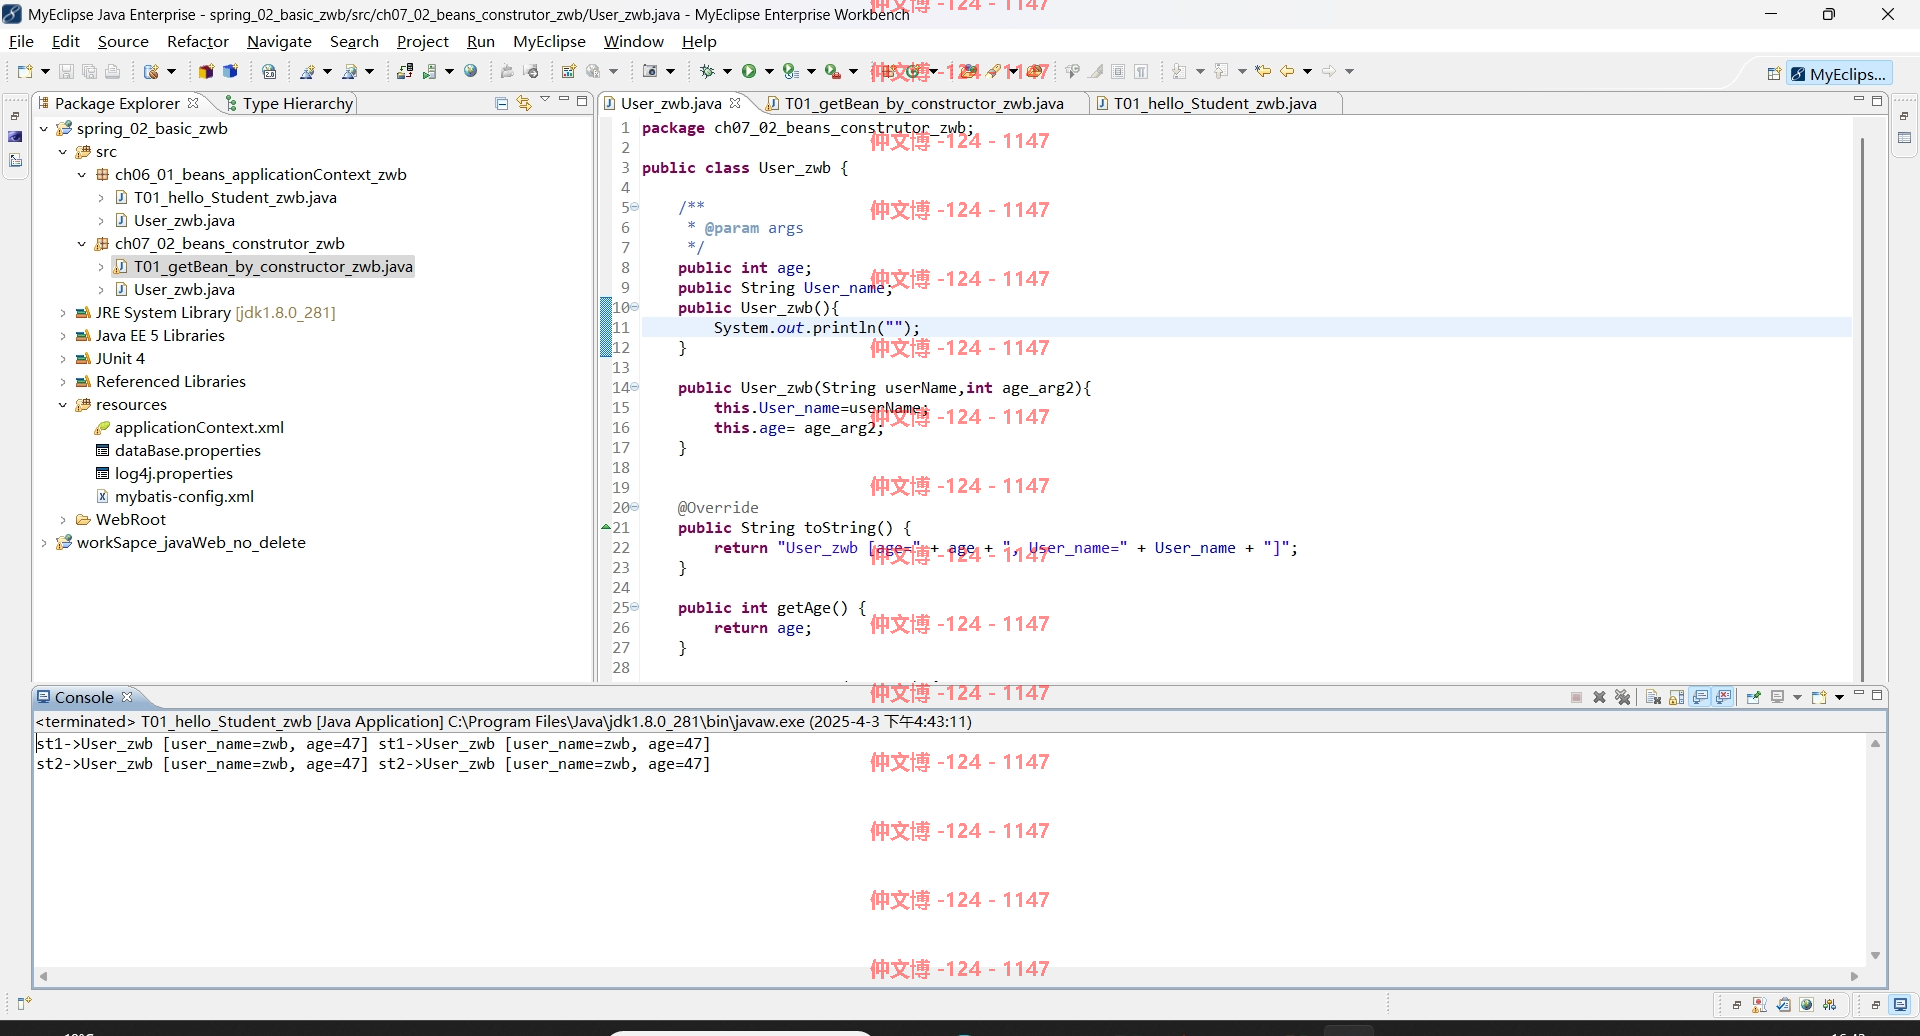Click Console horizontal scrollbar right arrow
Viewport: 1920px width, 1036px height.
tap(1854, 976)
